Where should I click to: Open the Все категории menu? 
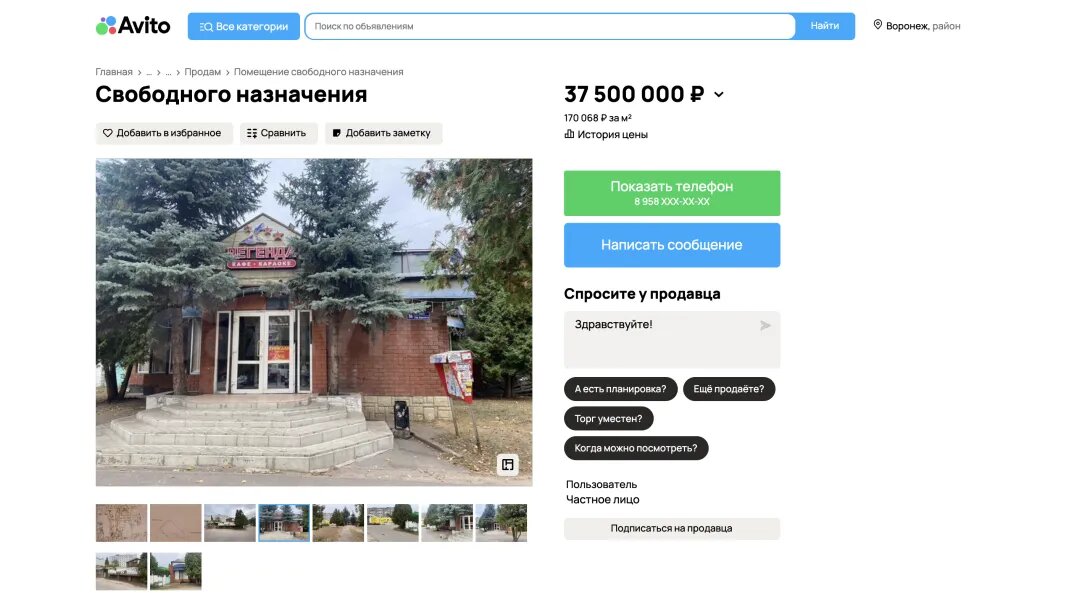pos(243,26)
